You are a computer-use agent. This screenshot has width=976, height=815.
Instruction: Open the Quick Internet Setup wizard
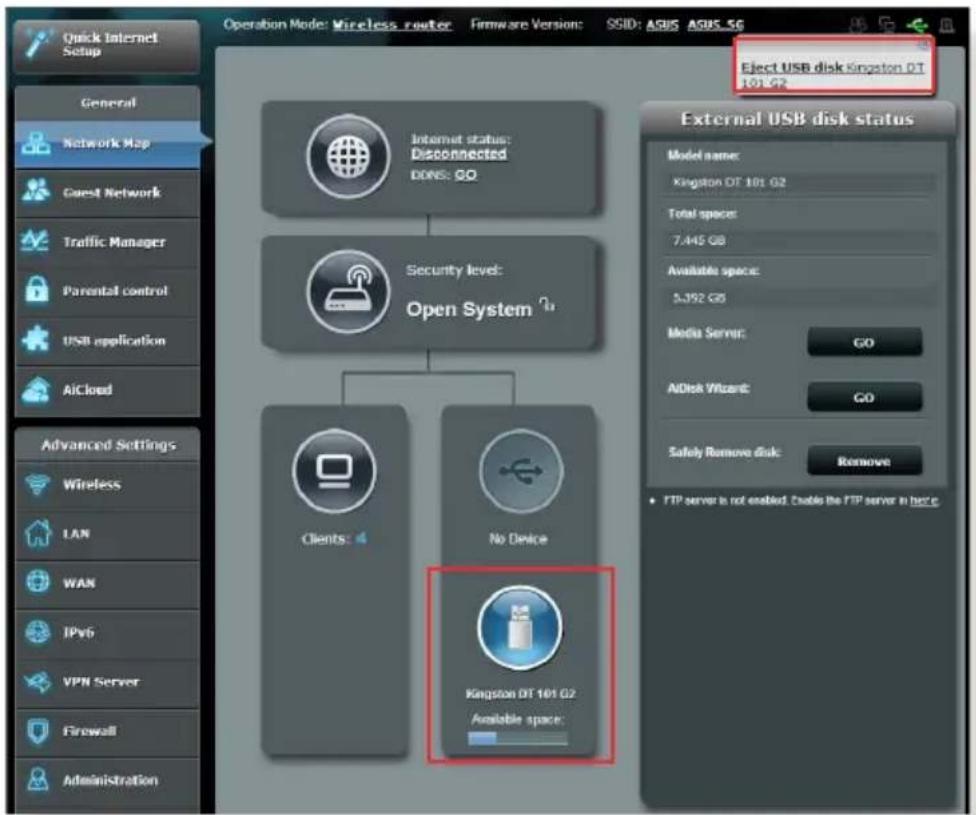[107, 46]
